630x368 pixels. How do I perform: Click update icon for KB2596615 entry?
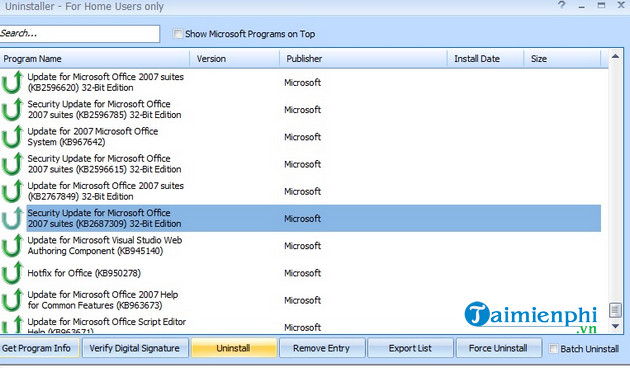12,164
